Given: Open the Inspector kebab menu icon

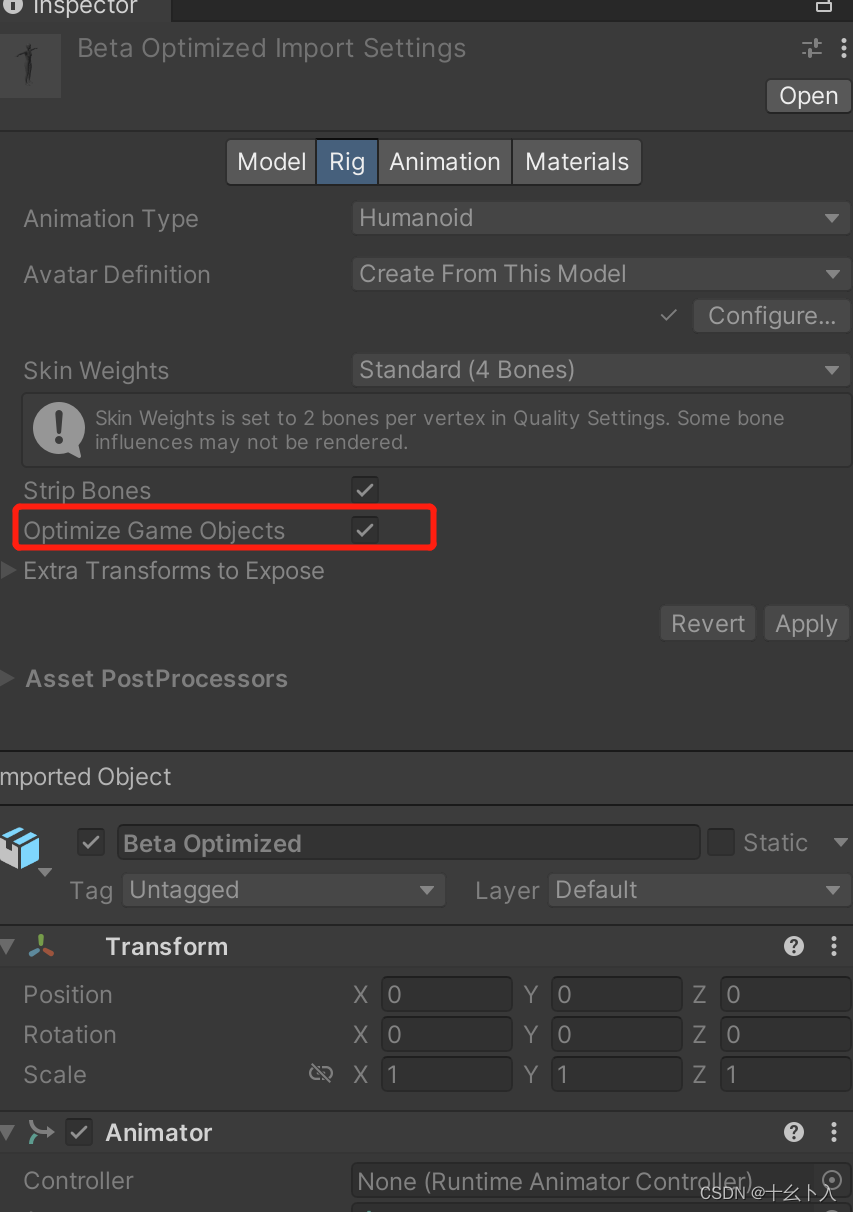Looking at the screenshot, I should coord(843,47).
